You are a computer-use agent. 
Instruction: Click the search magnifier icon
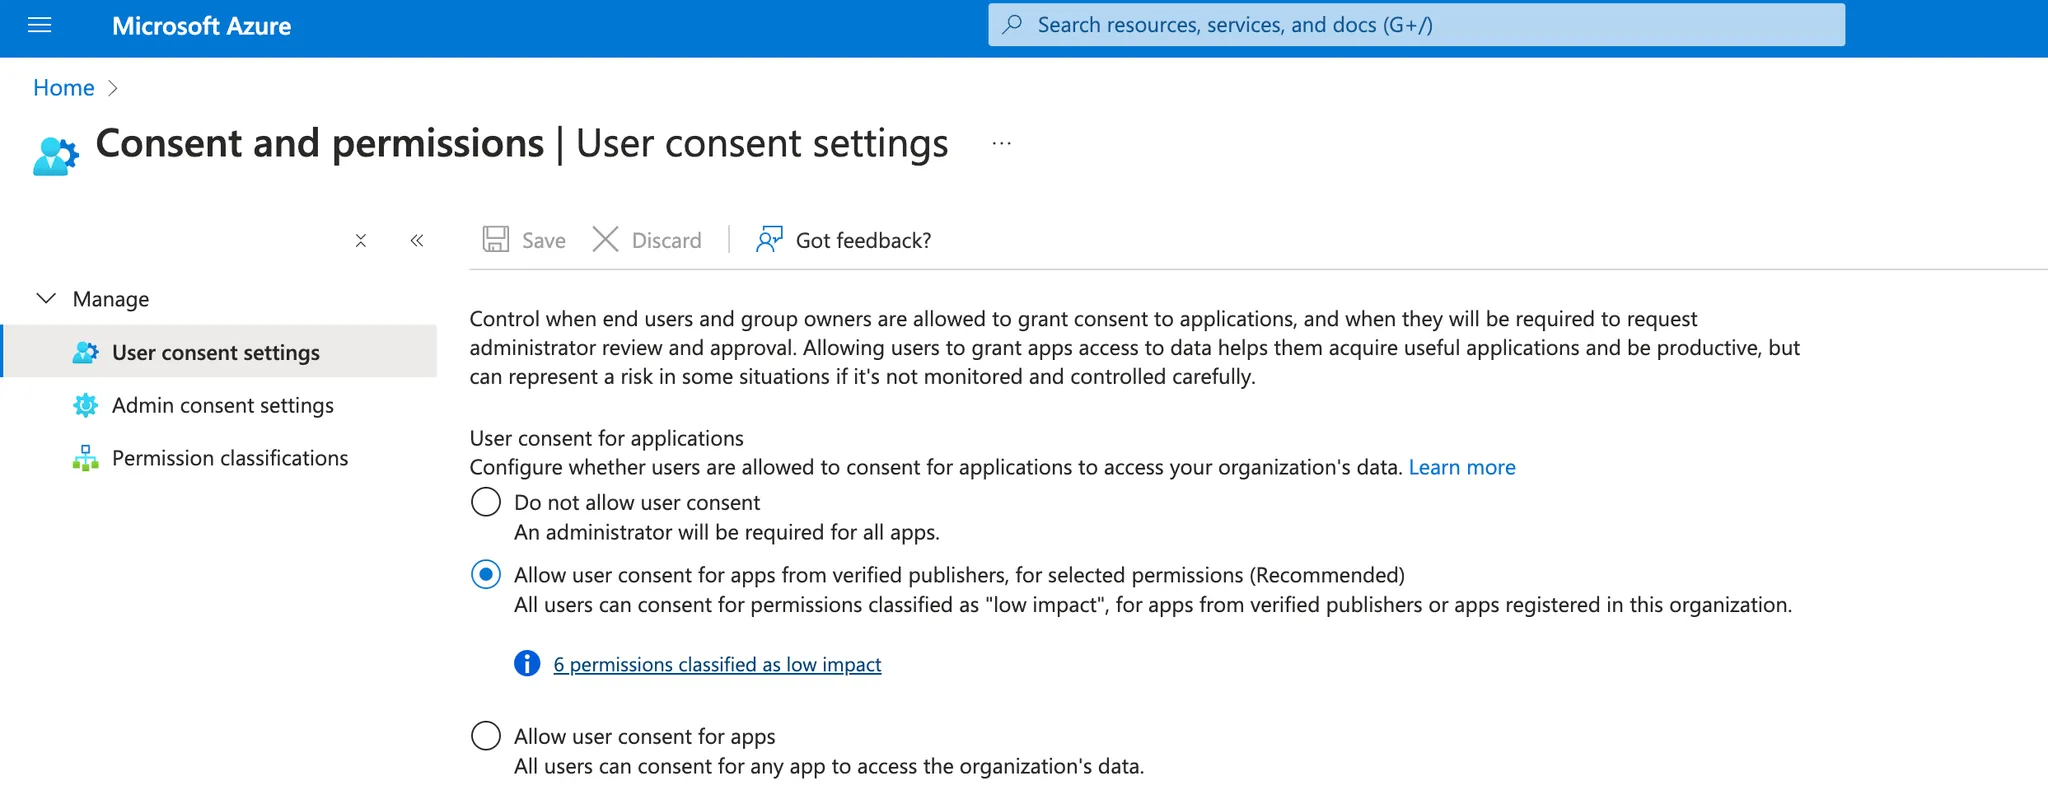pyautogui.click(x=1012, y=25)
